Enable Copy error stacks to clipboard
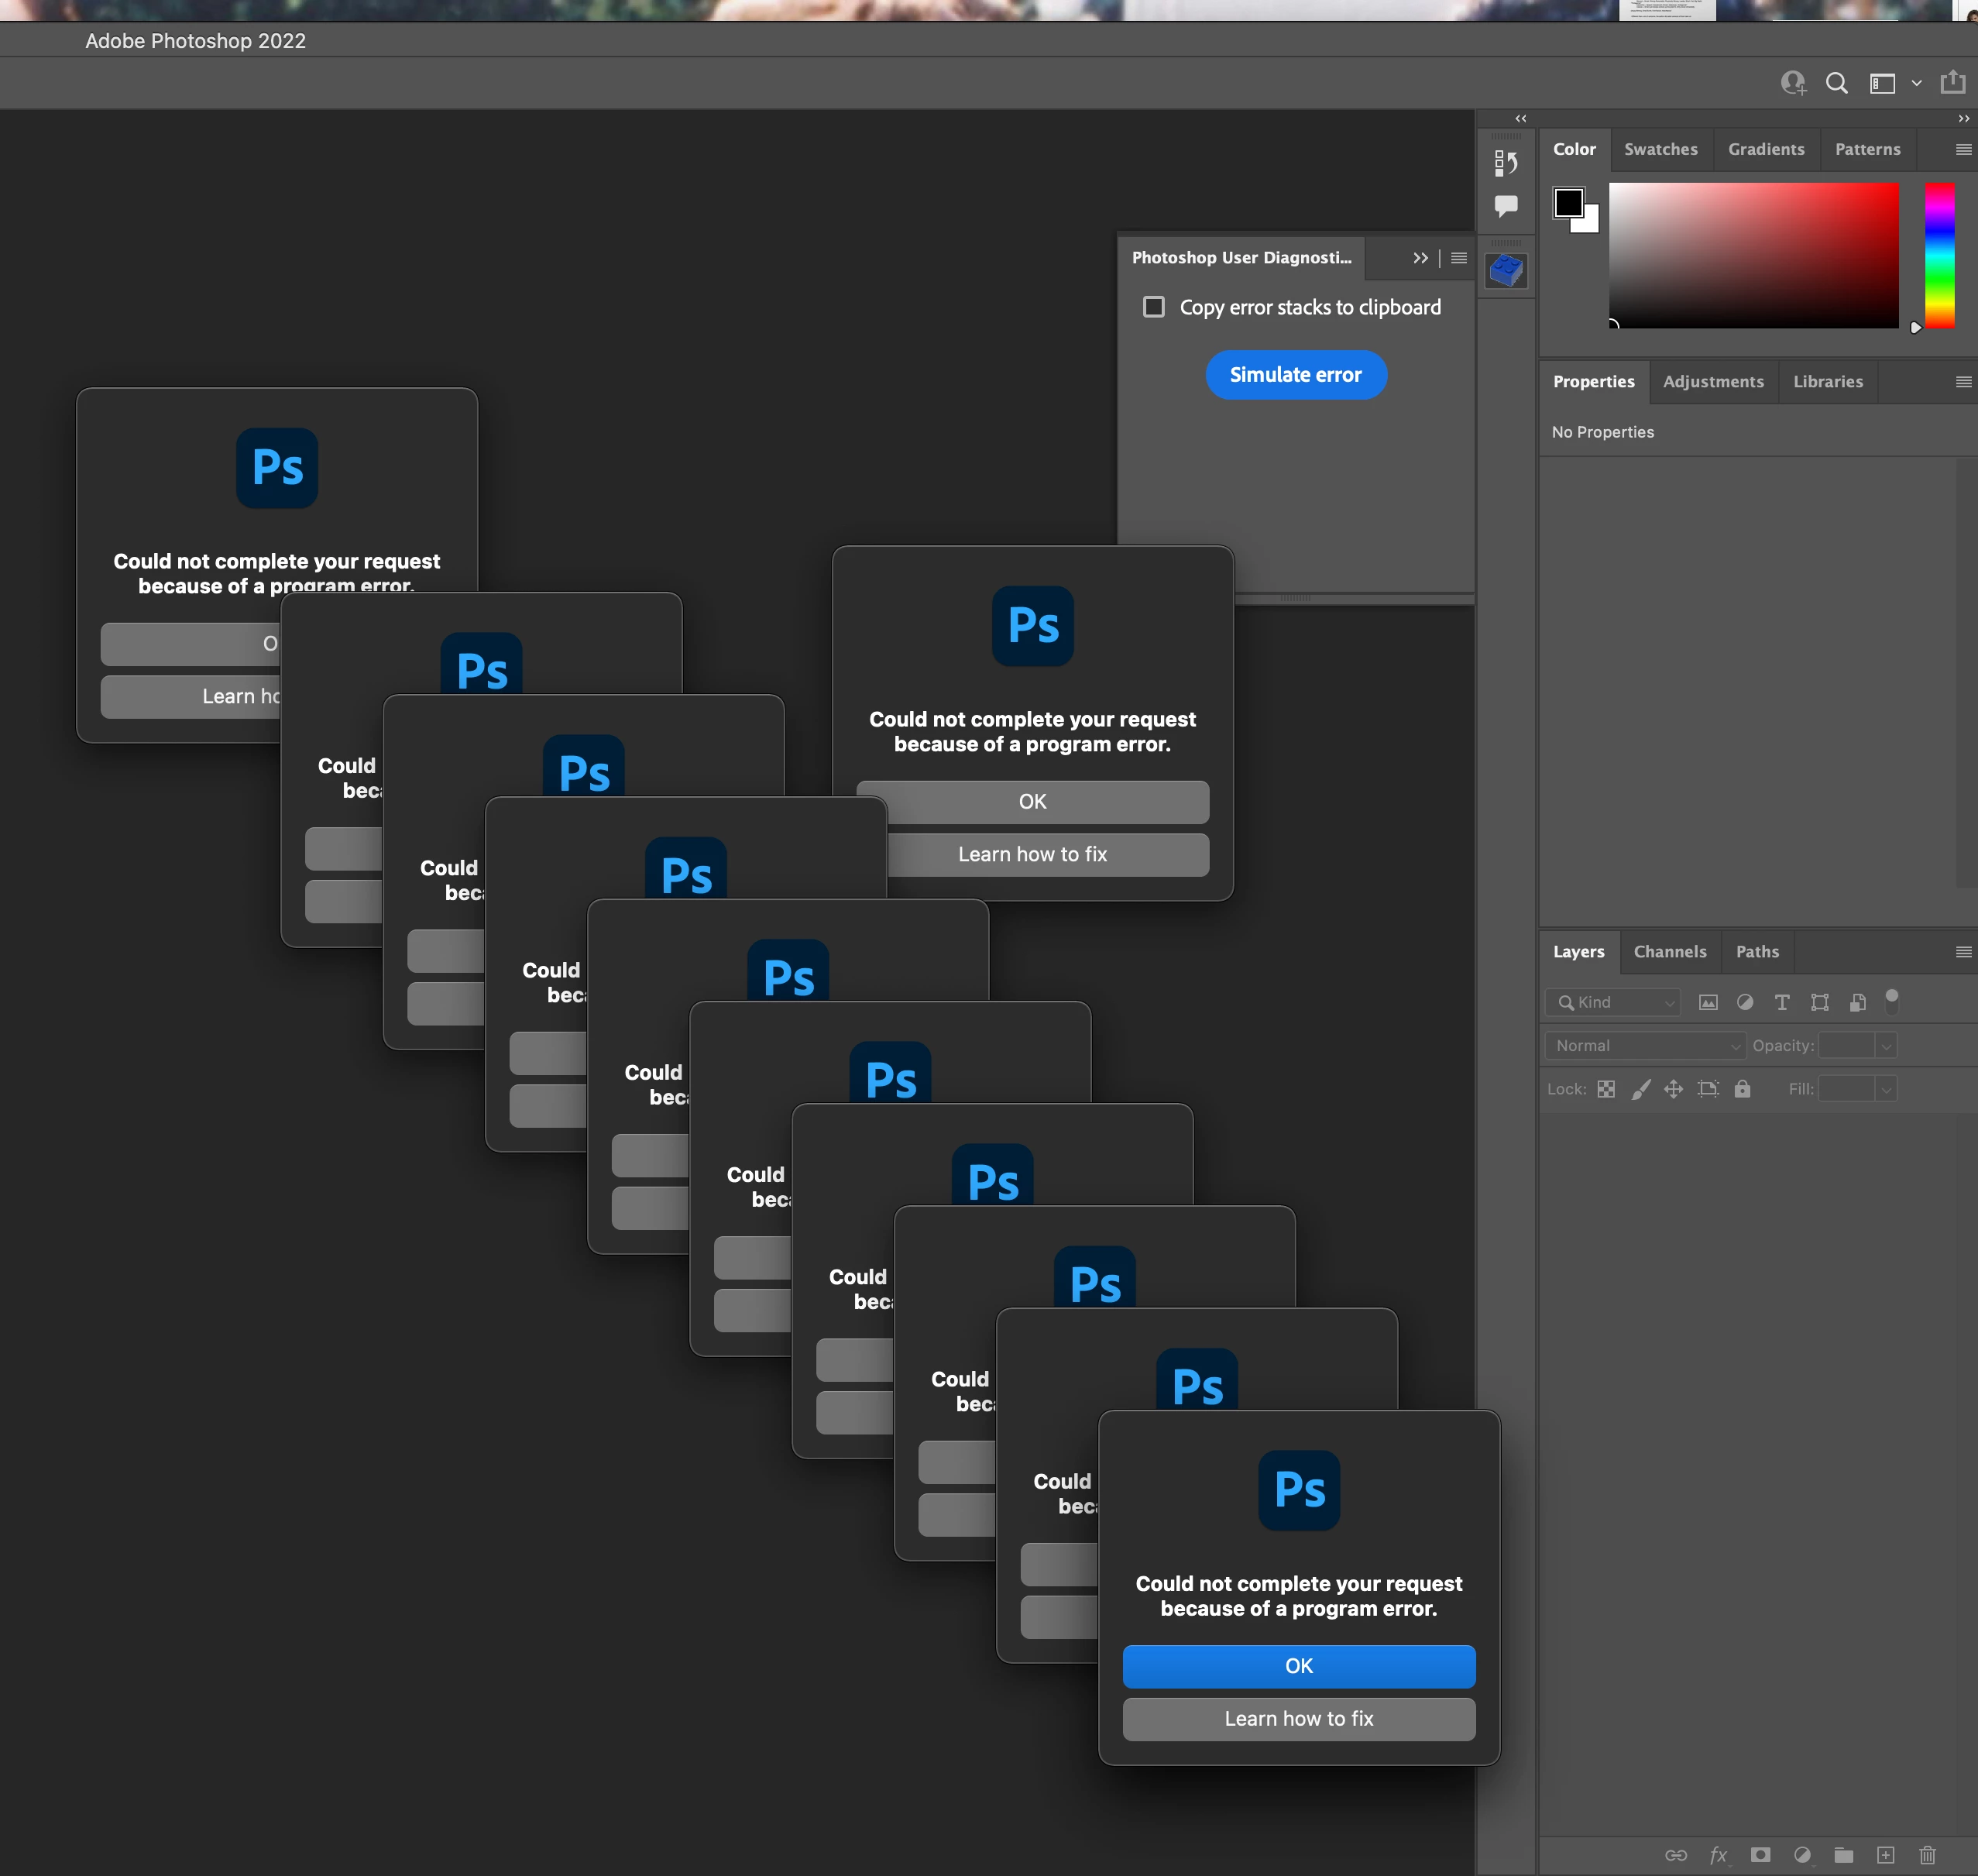Image resolution: width=1978 pixels, height=1876 pixels. [x=1154, y=307]
